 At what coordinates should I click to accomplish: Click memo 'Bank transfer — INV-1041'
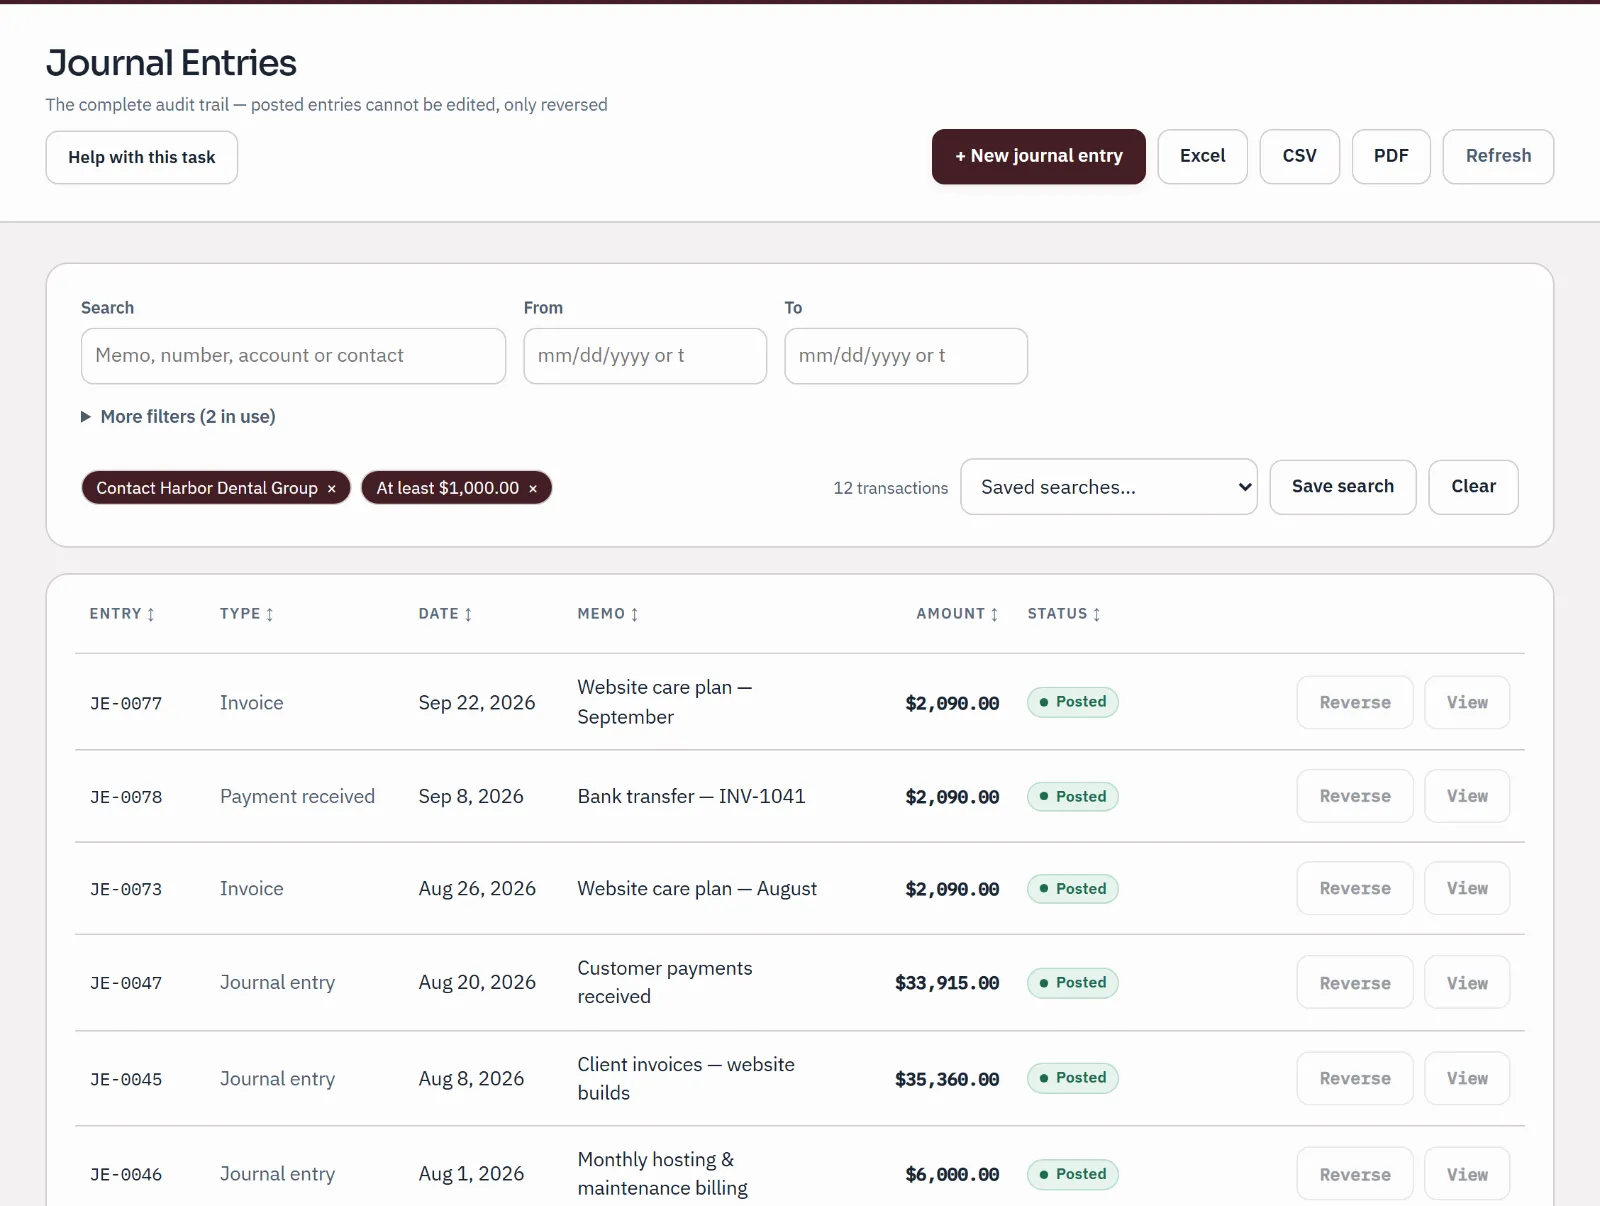click(x=691, y=796)
